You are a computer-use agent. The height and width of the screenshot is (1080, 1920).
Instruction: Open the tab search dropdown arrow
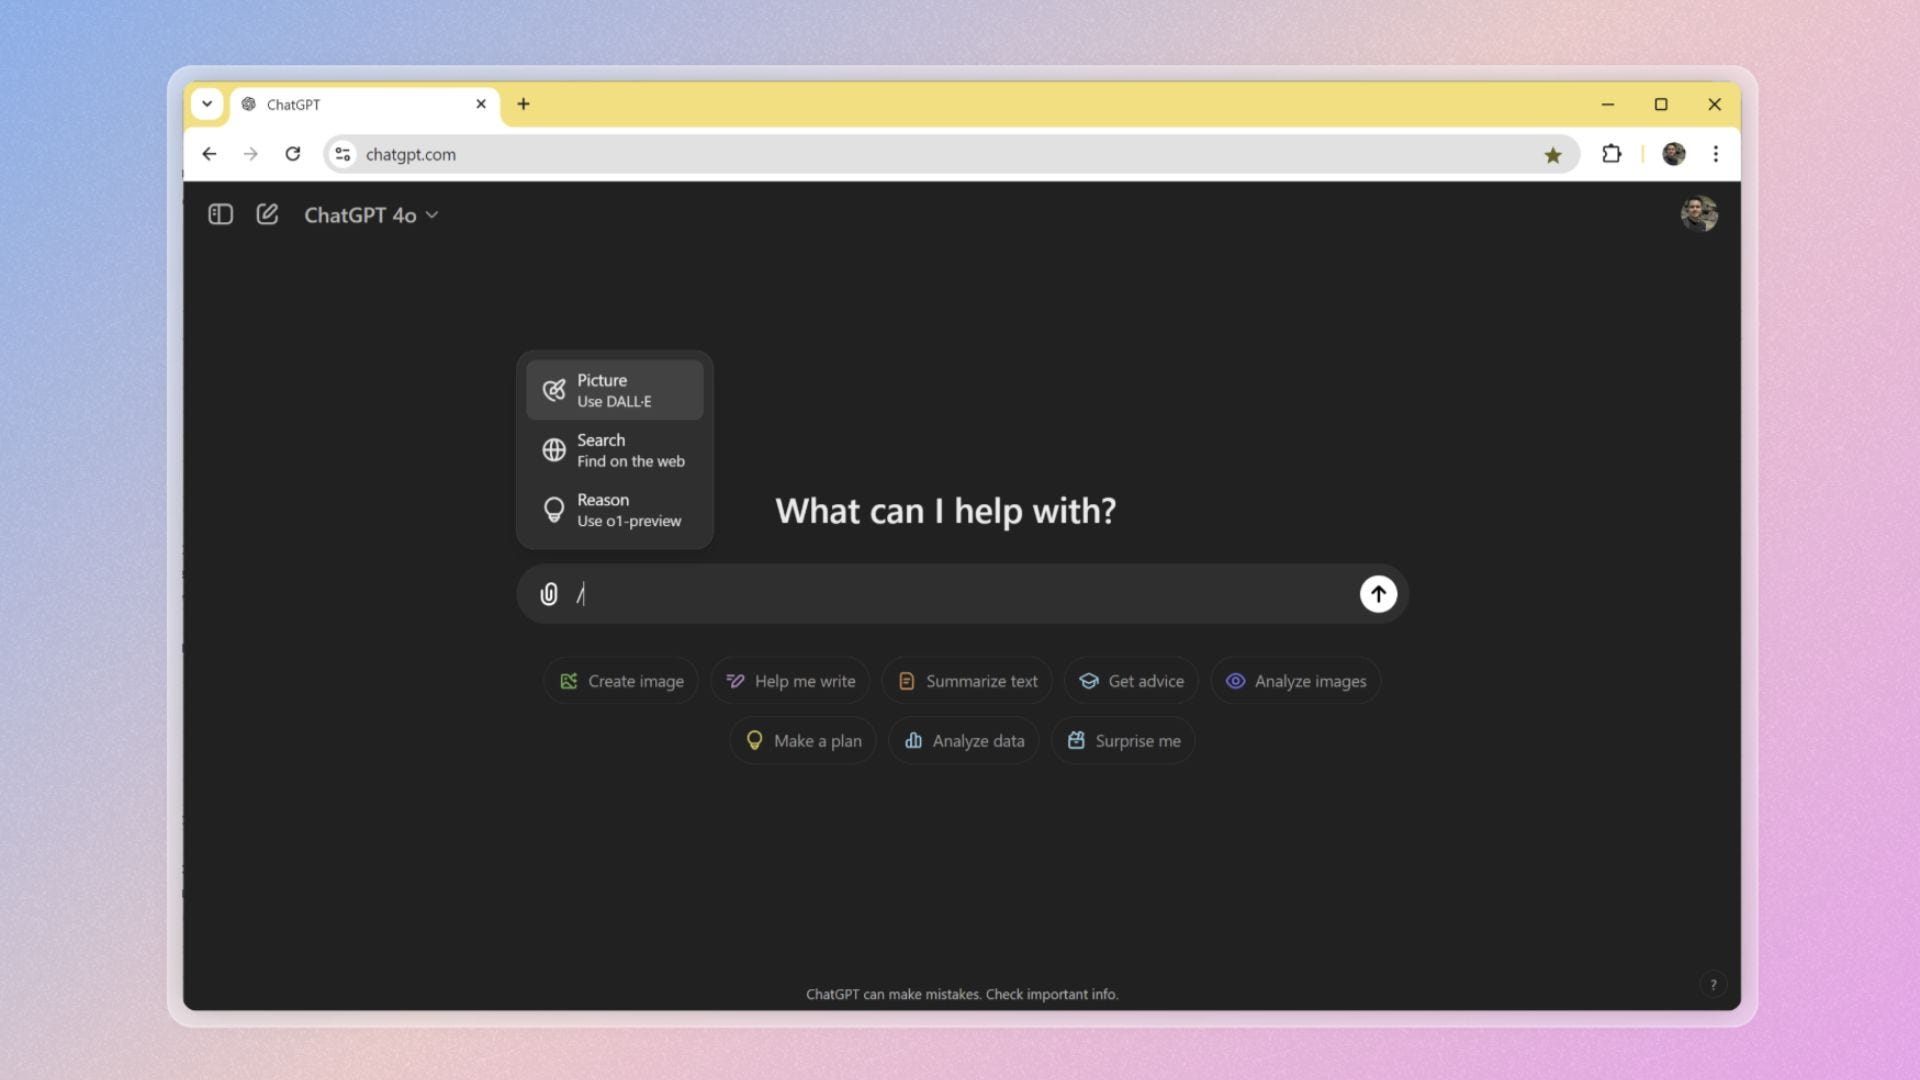point(207,104)
